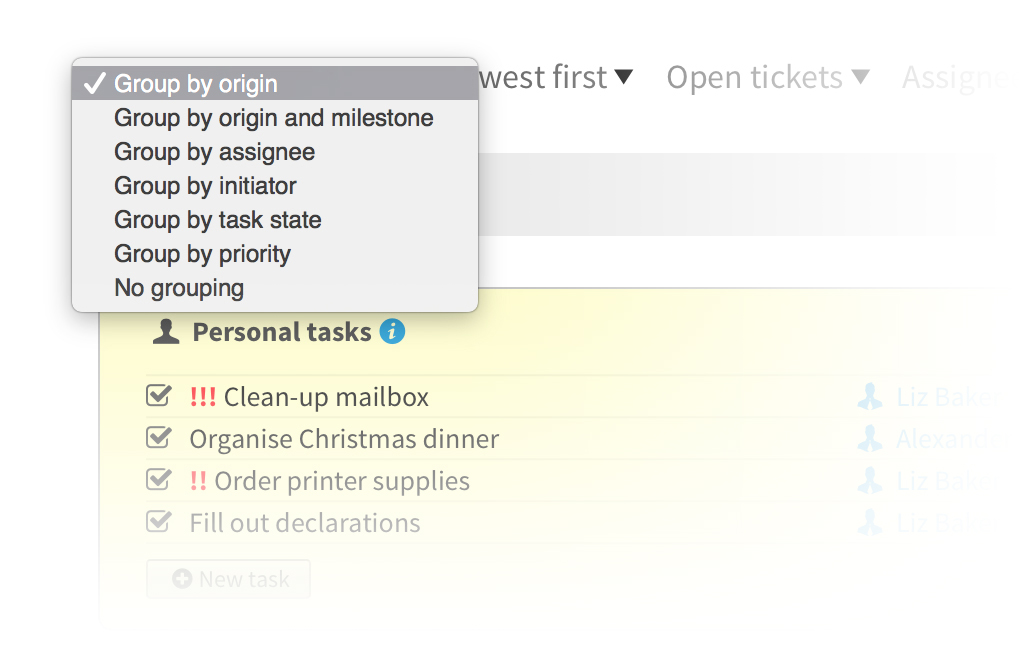Toggle the Order printer supplies checkbox
The height and width of the screenshot is (652, 1028).
click(158, 480)
